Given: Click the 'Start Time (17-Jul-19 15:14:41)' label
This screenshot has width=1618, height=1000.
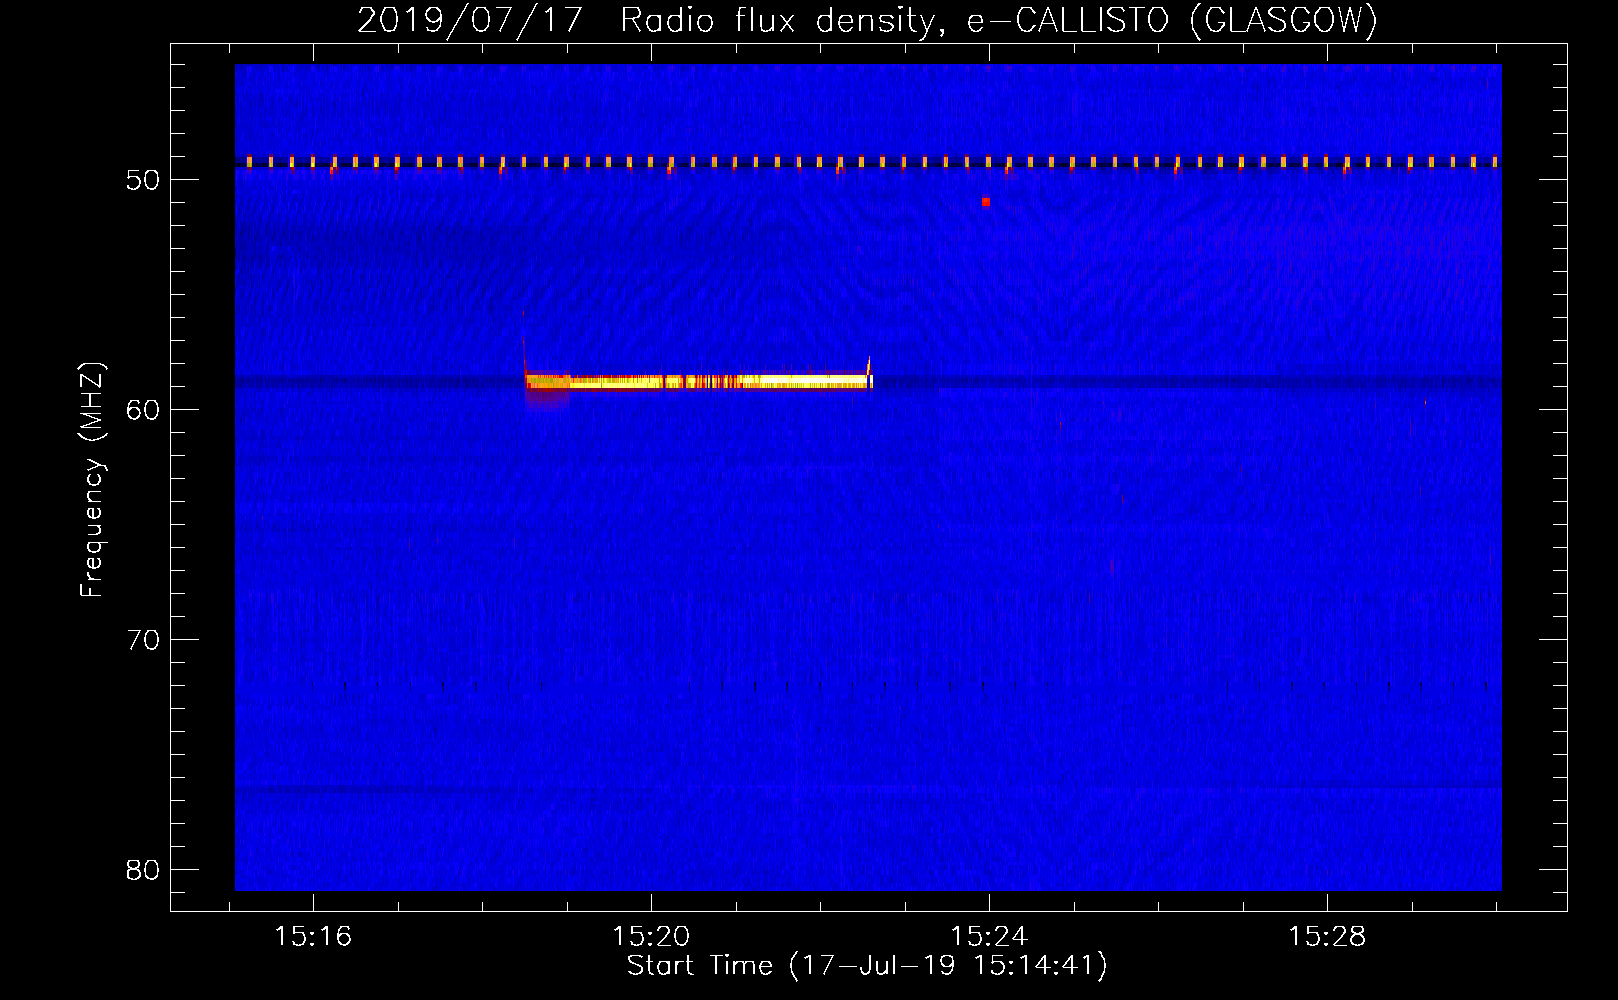Looking at the screenshot, I should (867, 966).
